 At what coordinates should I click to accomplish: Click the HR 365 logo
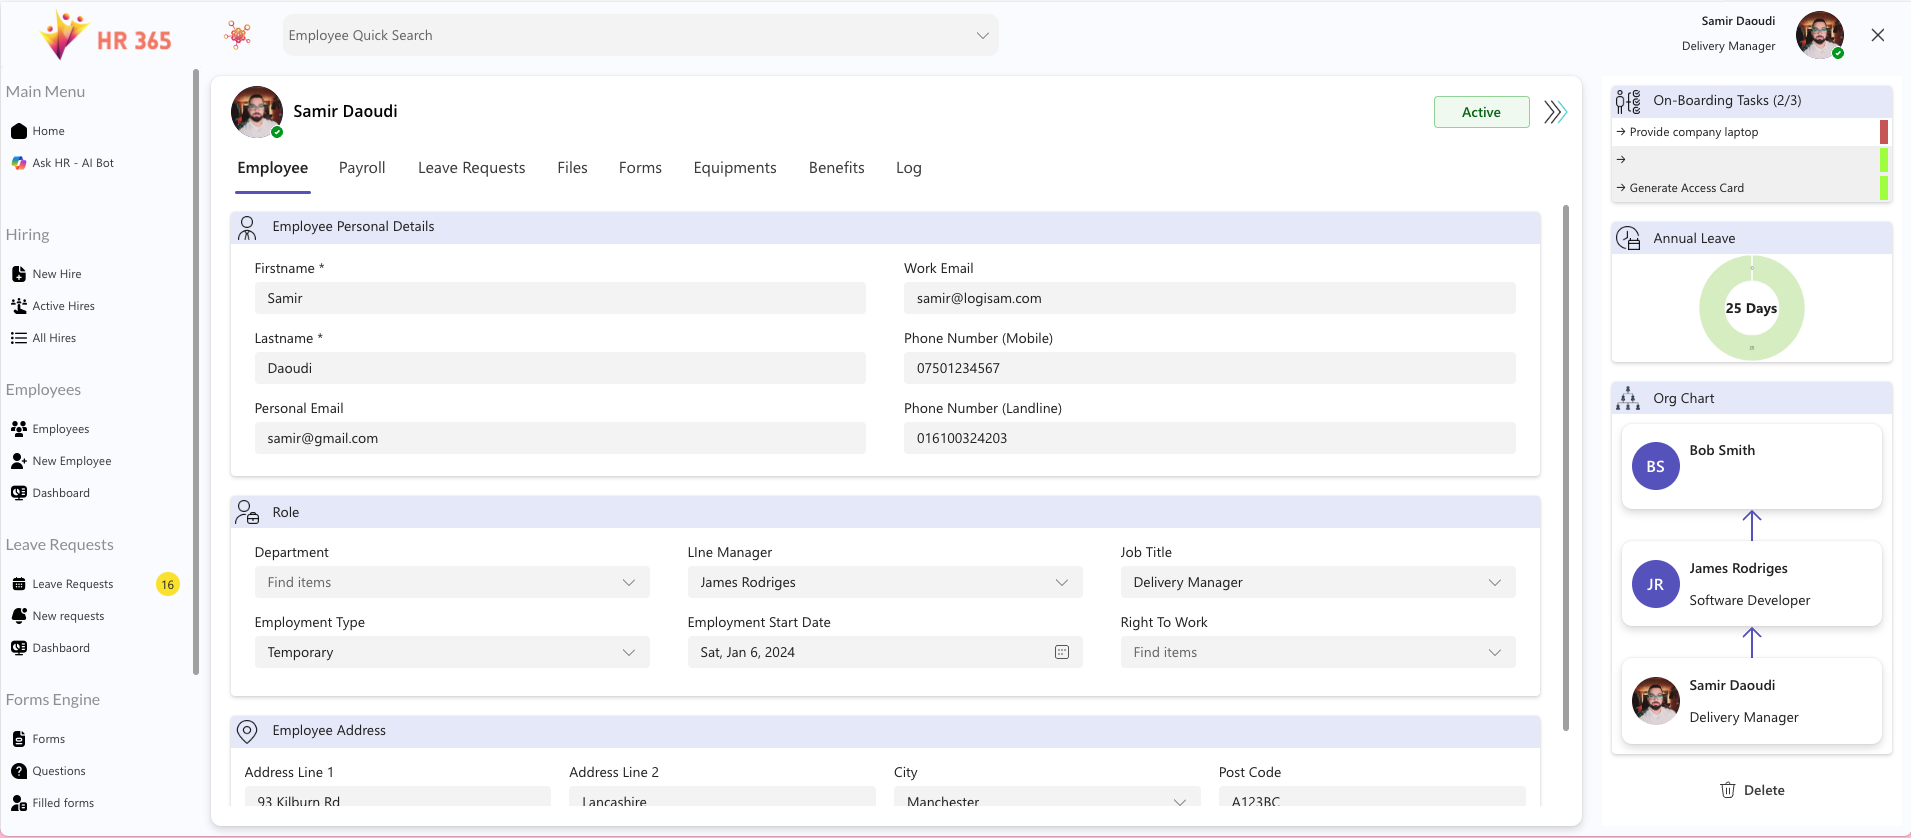point(105,36)
